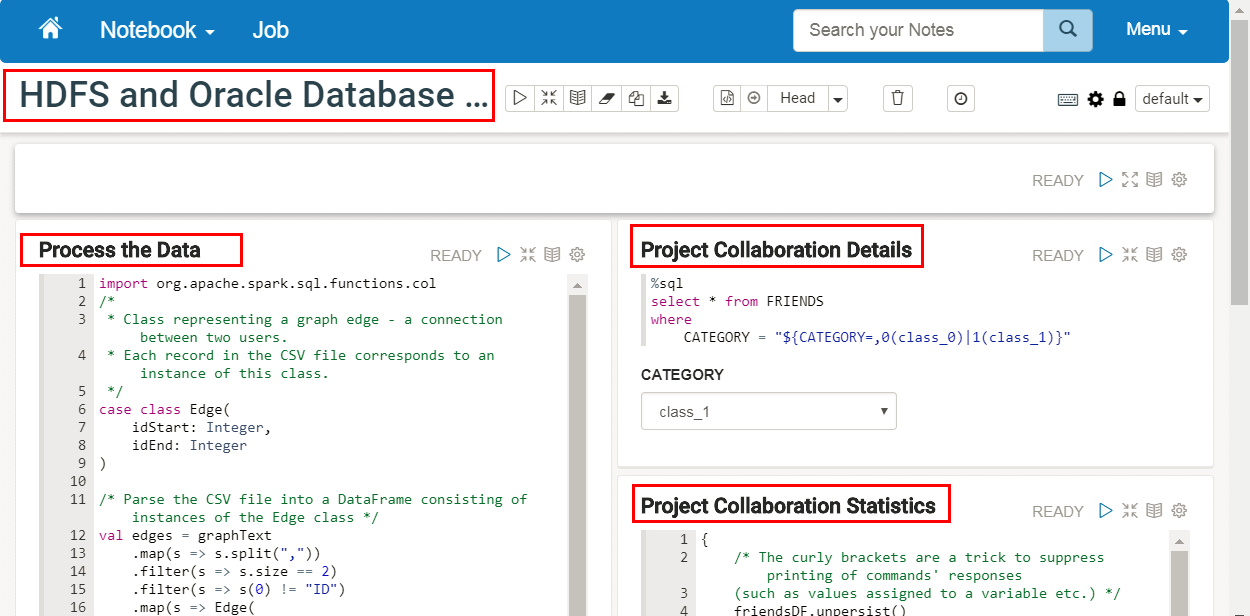The height and width of the screenshot is (616, 1250).
Task: Toggle code editor visibility for all paragraphs
Action: coord(549,98)
